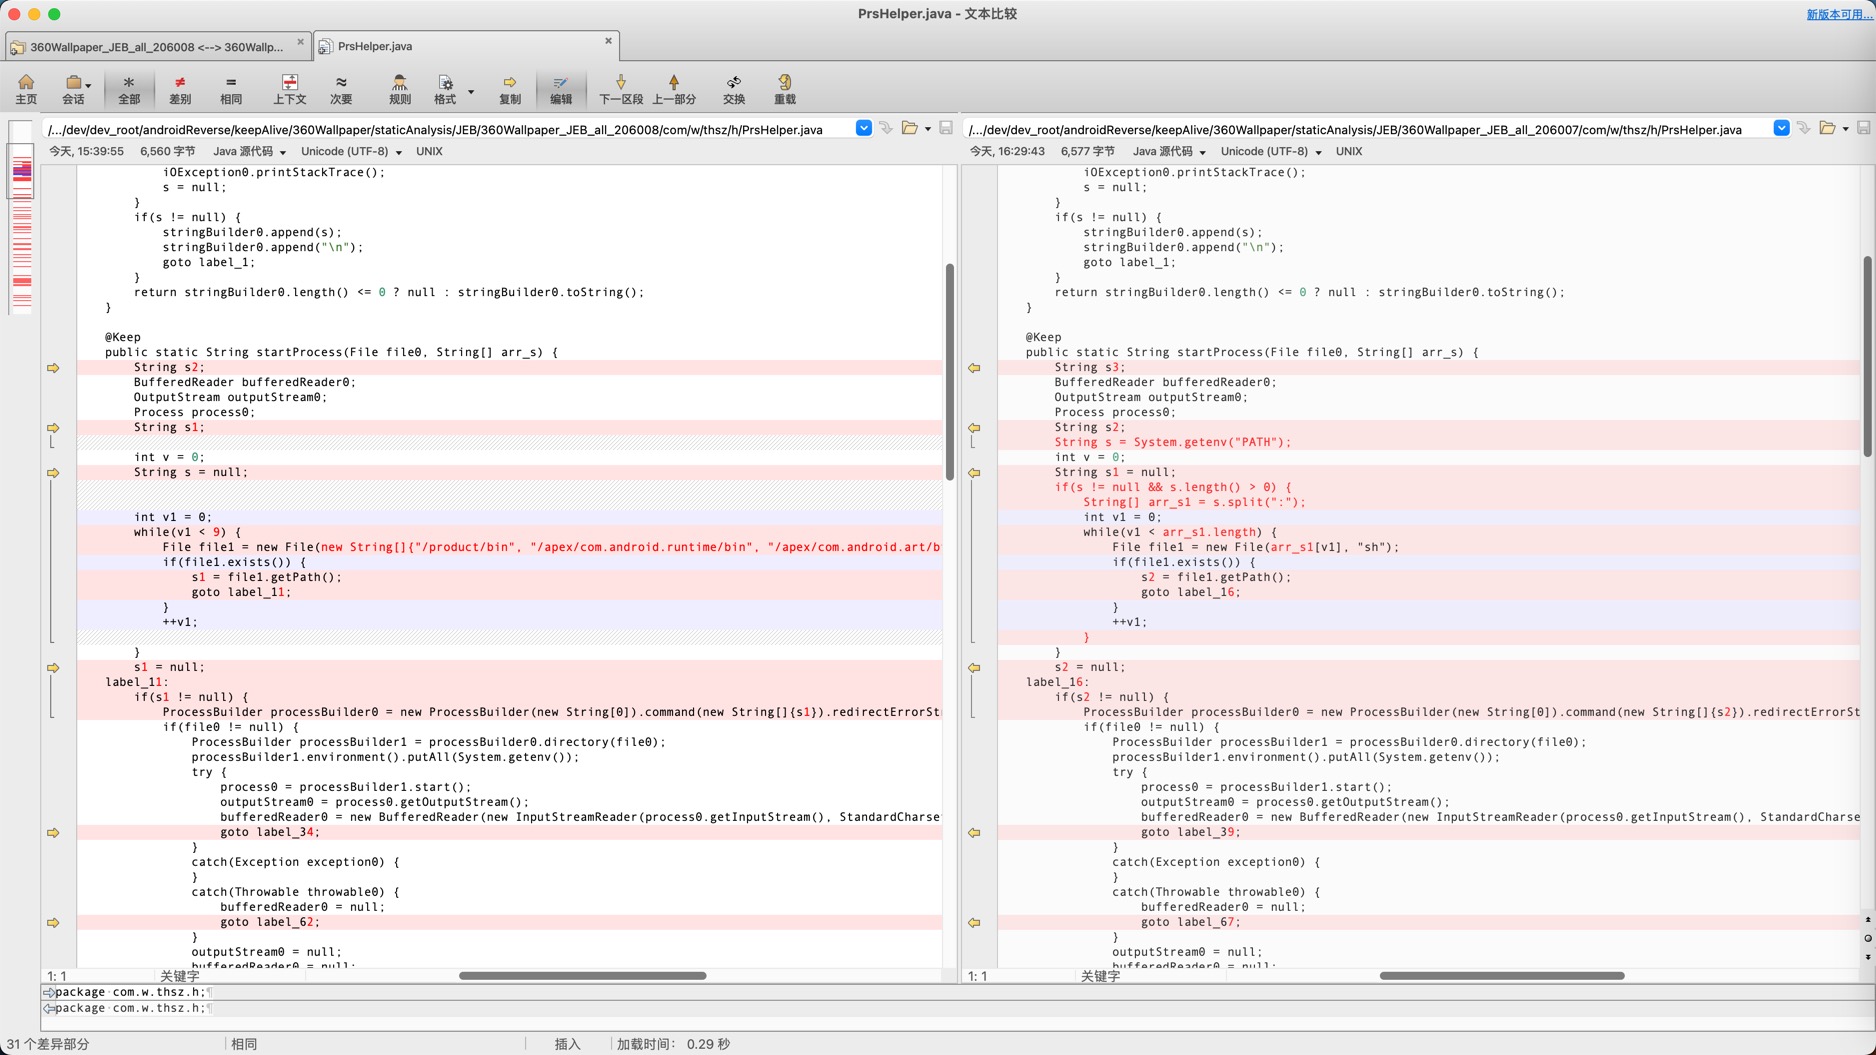Viewport: 1876px width, 1055px height.
Task: Copy left 'goto label_62;' to right
Action: point(53,923)
